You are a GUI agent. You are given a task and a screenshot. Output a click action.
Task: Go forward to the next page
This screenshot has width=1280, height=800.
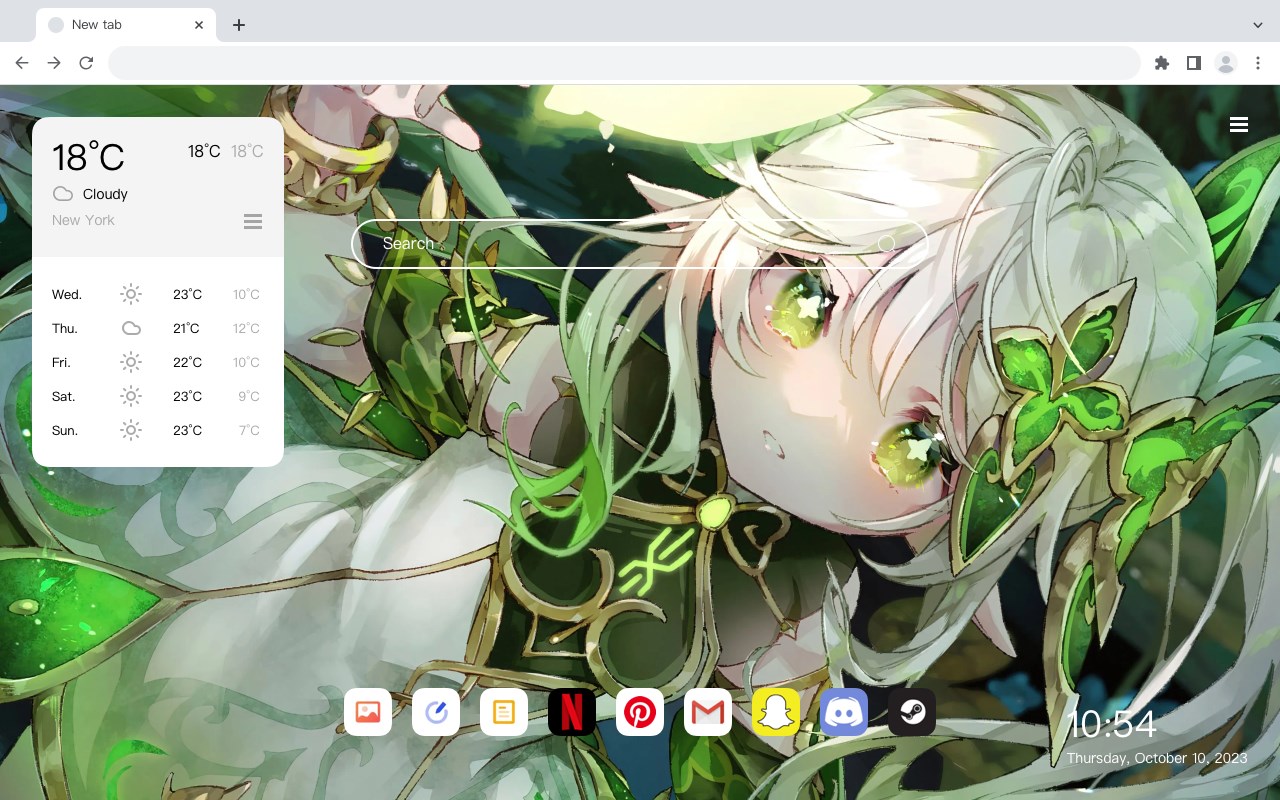[x=54, y=63]
